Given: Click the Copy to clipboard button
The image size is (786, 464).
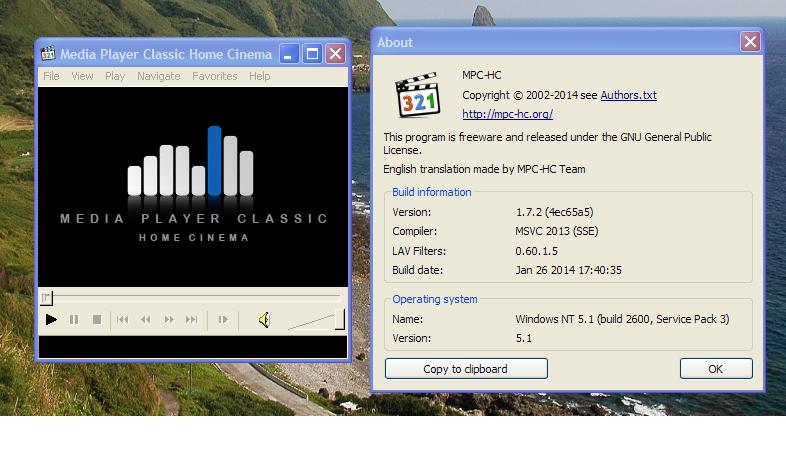Looking at the screenshot, I should point(466,369).
